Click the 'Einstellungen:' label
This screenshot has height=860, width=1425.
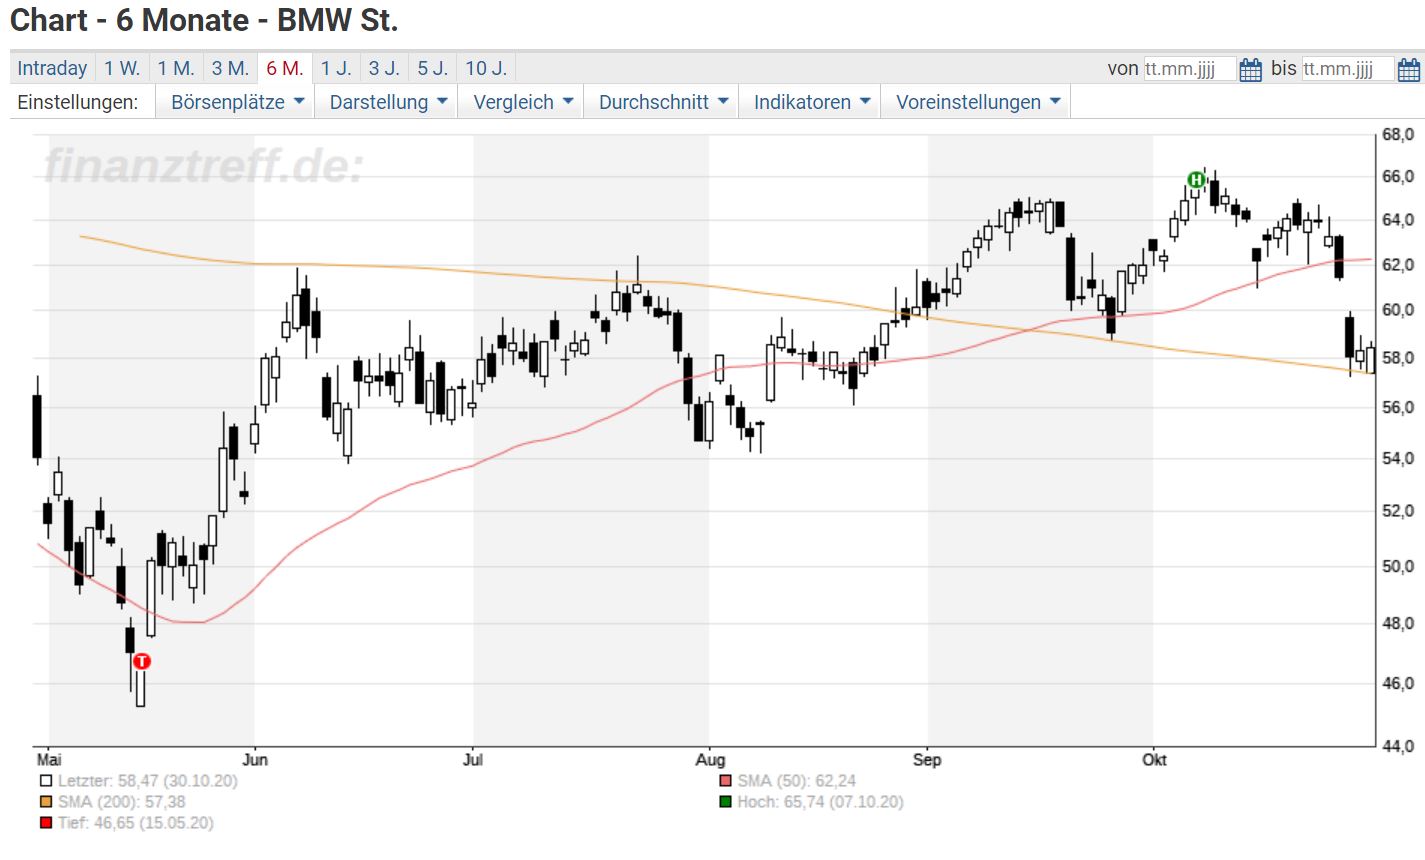[x=78, y=102]
